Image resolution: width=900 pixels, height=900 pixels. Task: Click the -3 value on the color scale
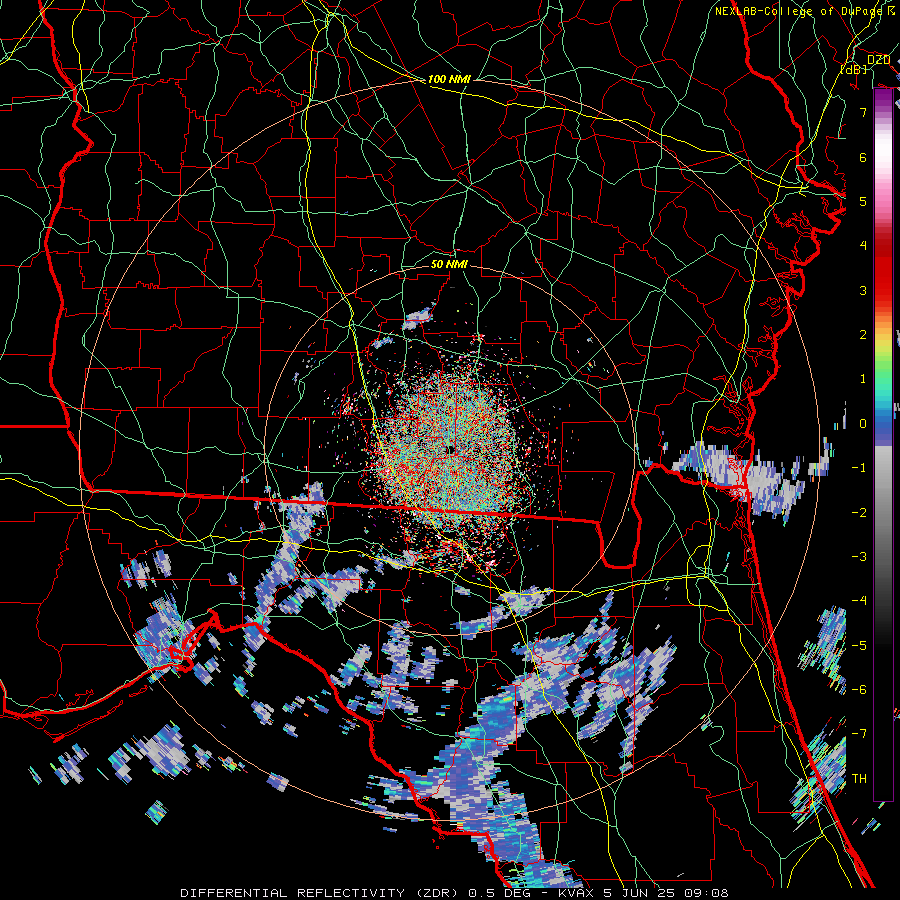coord(859,557)
